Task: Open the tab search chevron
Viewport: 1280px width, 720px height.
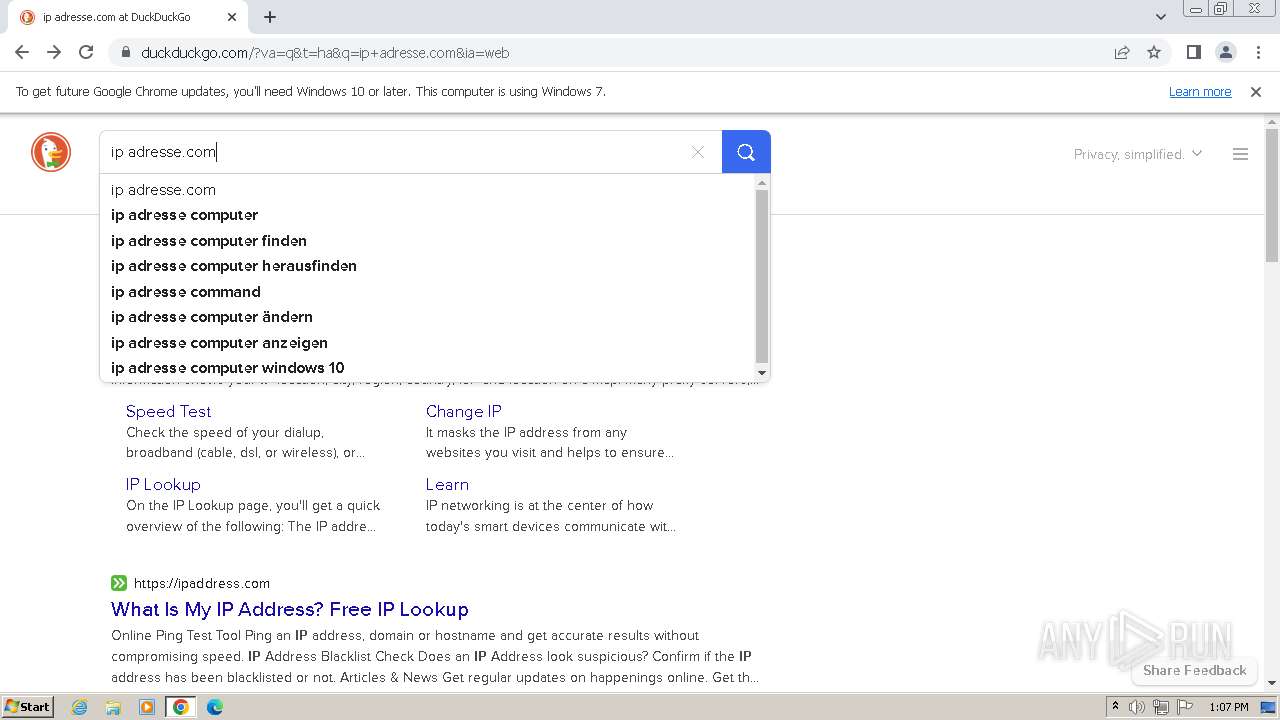Action: click(x=1161, y=17)
